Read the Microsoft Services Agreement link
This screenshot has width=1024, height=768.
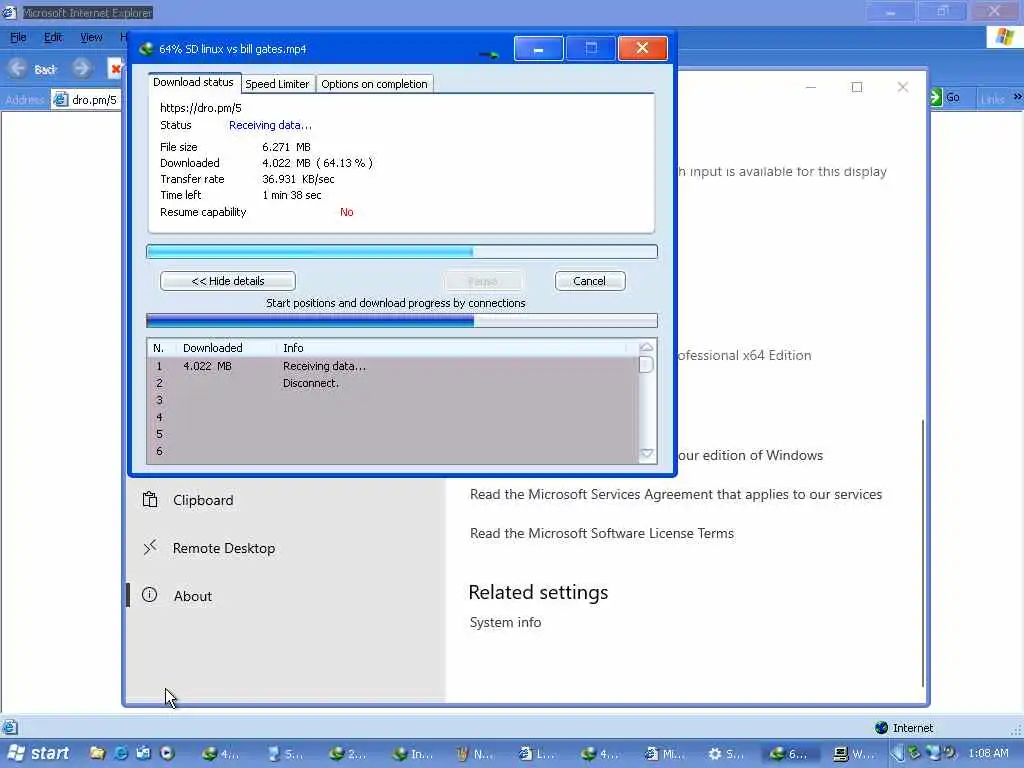[x=676, y=494]
